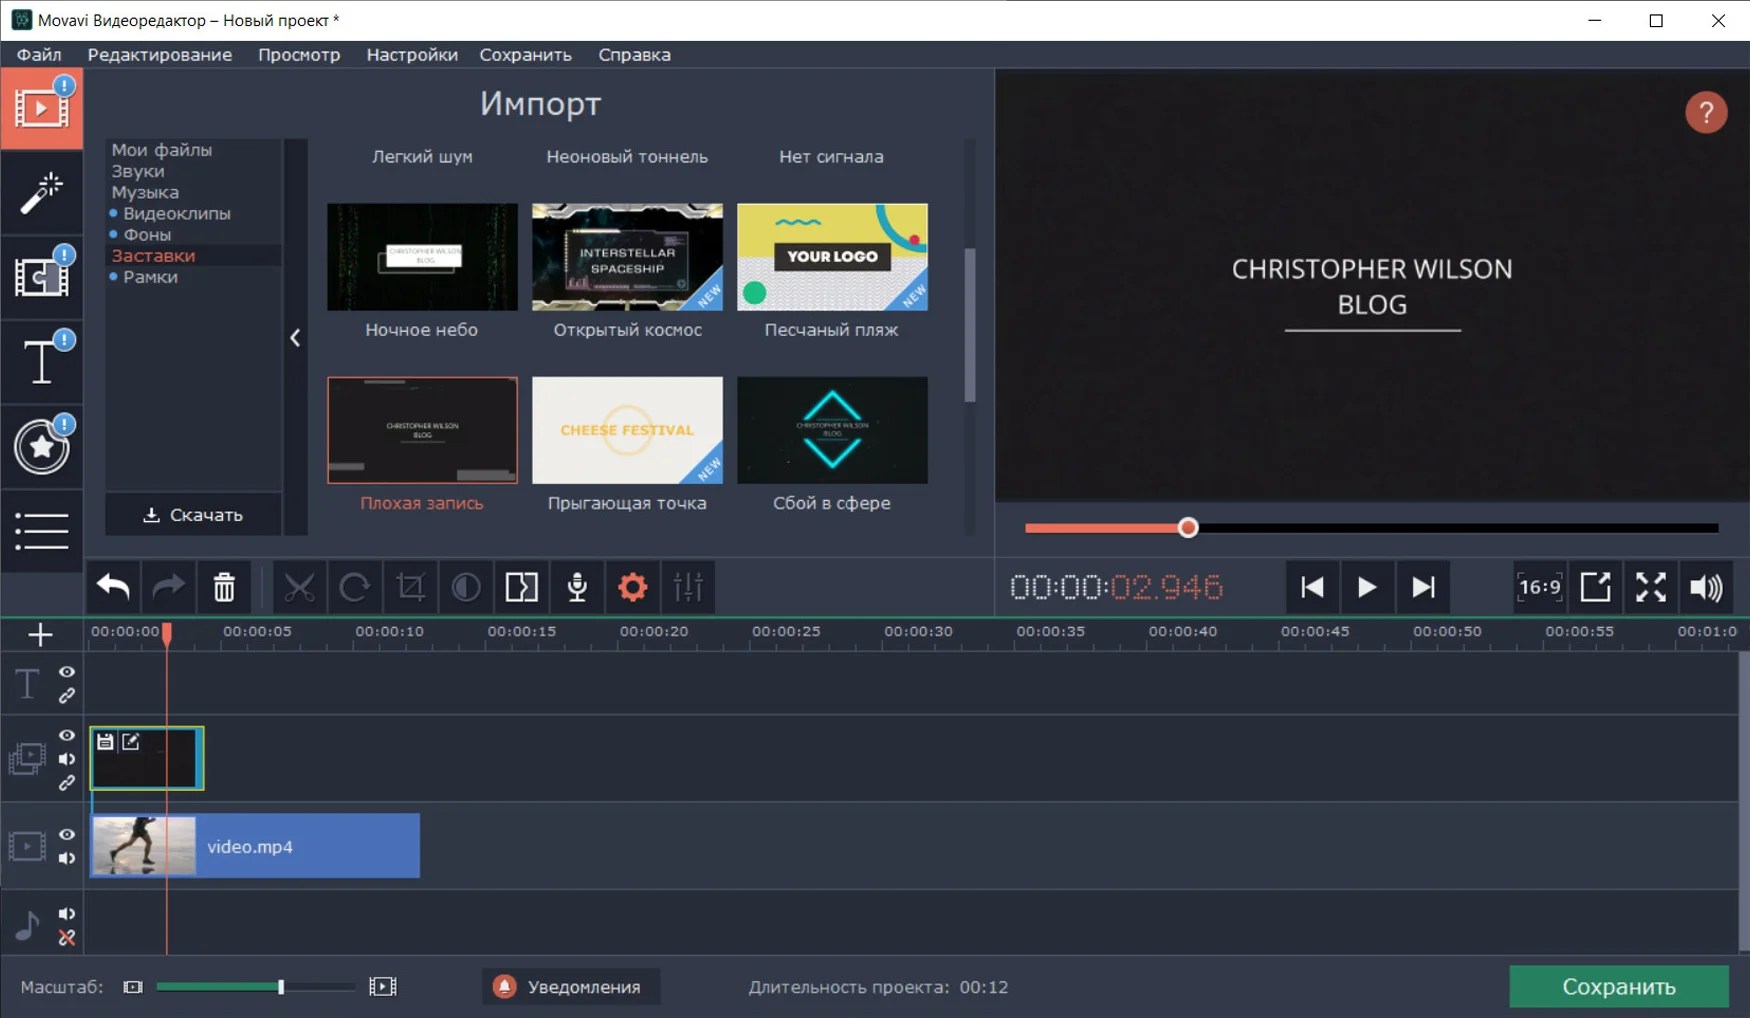Open the Transitions tab icon
Image resolution: width=1750 pixels, height=1018 pixels.
coord(41,277)
